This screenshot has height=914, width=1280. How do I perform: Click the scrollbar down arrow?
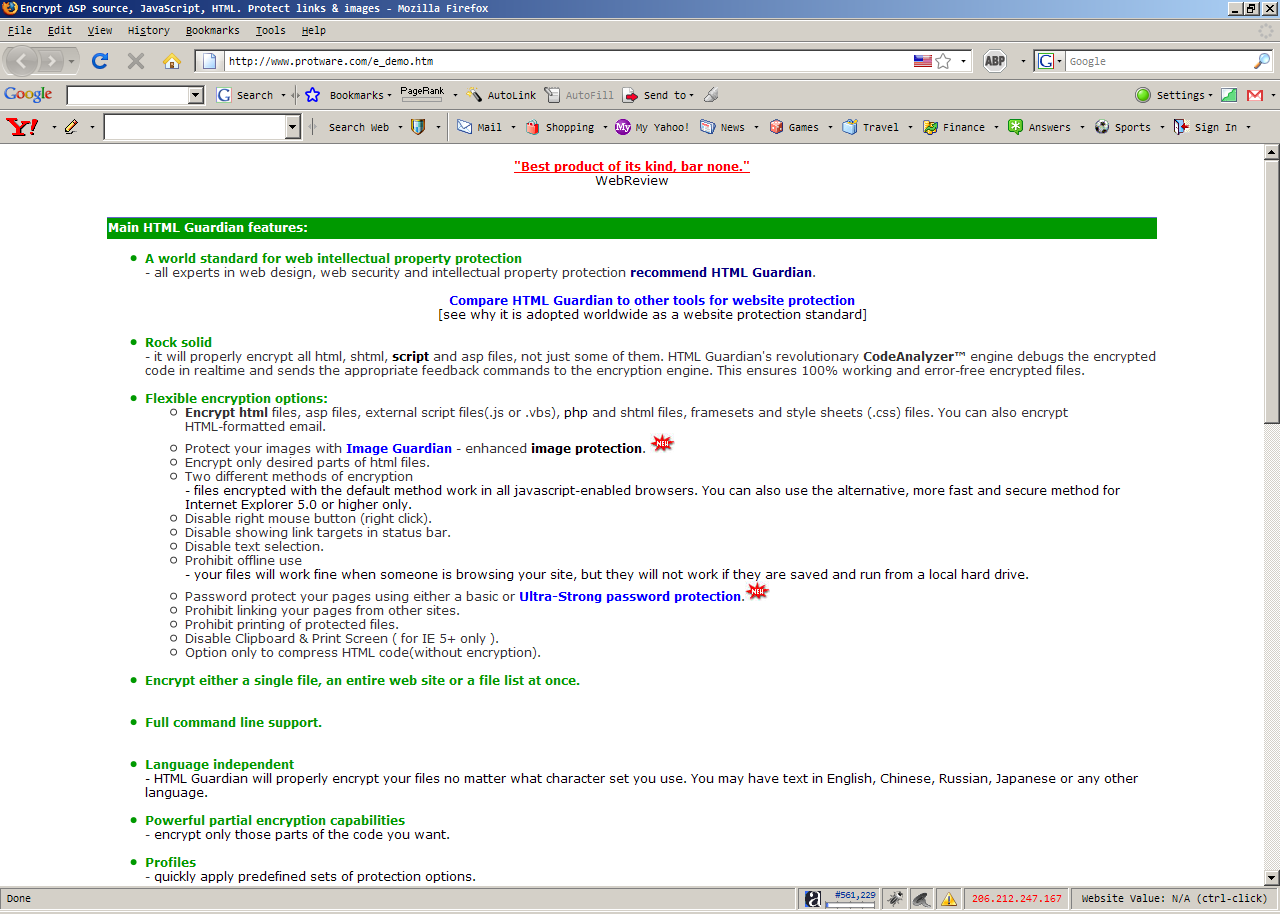click(1272, 876)
